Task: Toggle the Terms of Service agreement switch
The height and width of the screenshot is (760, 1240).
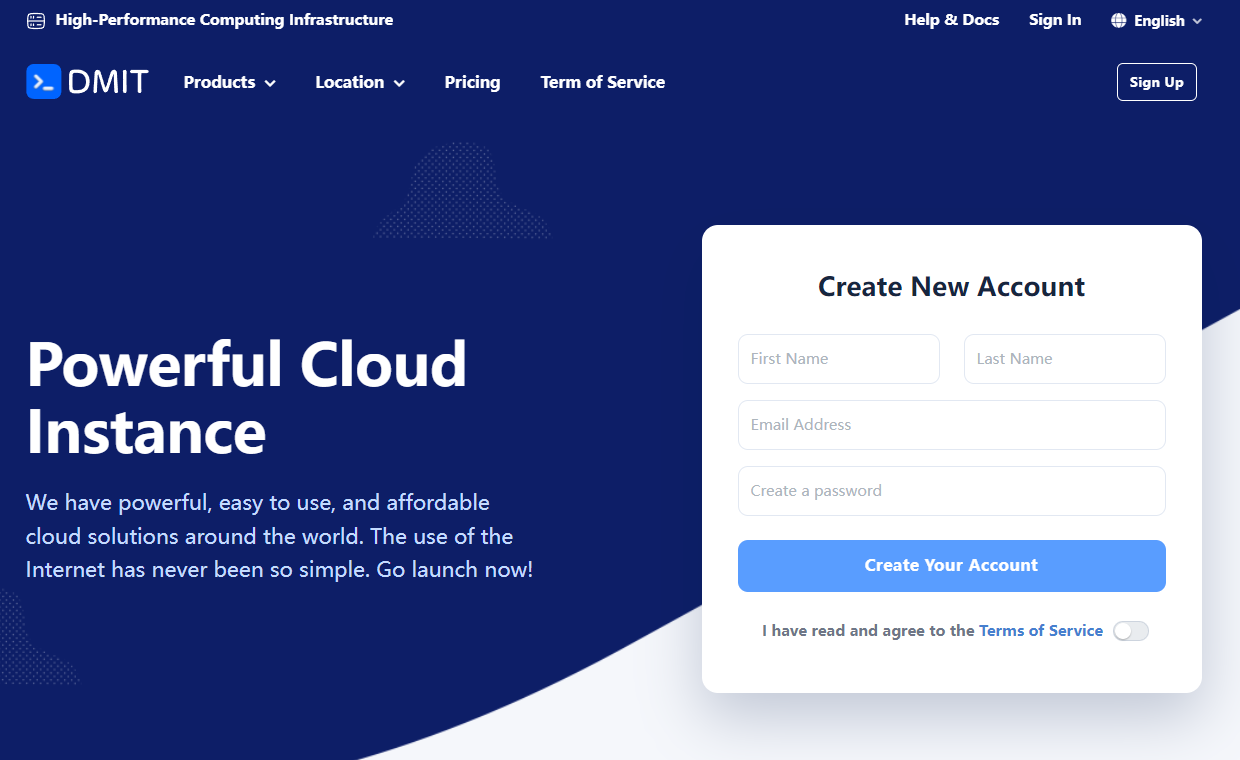Action: [1131, 631]
